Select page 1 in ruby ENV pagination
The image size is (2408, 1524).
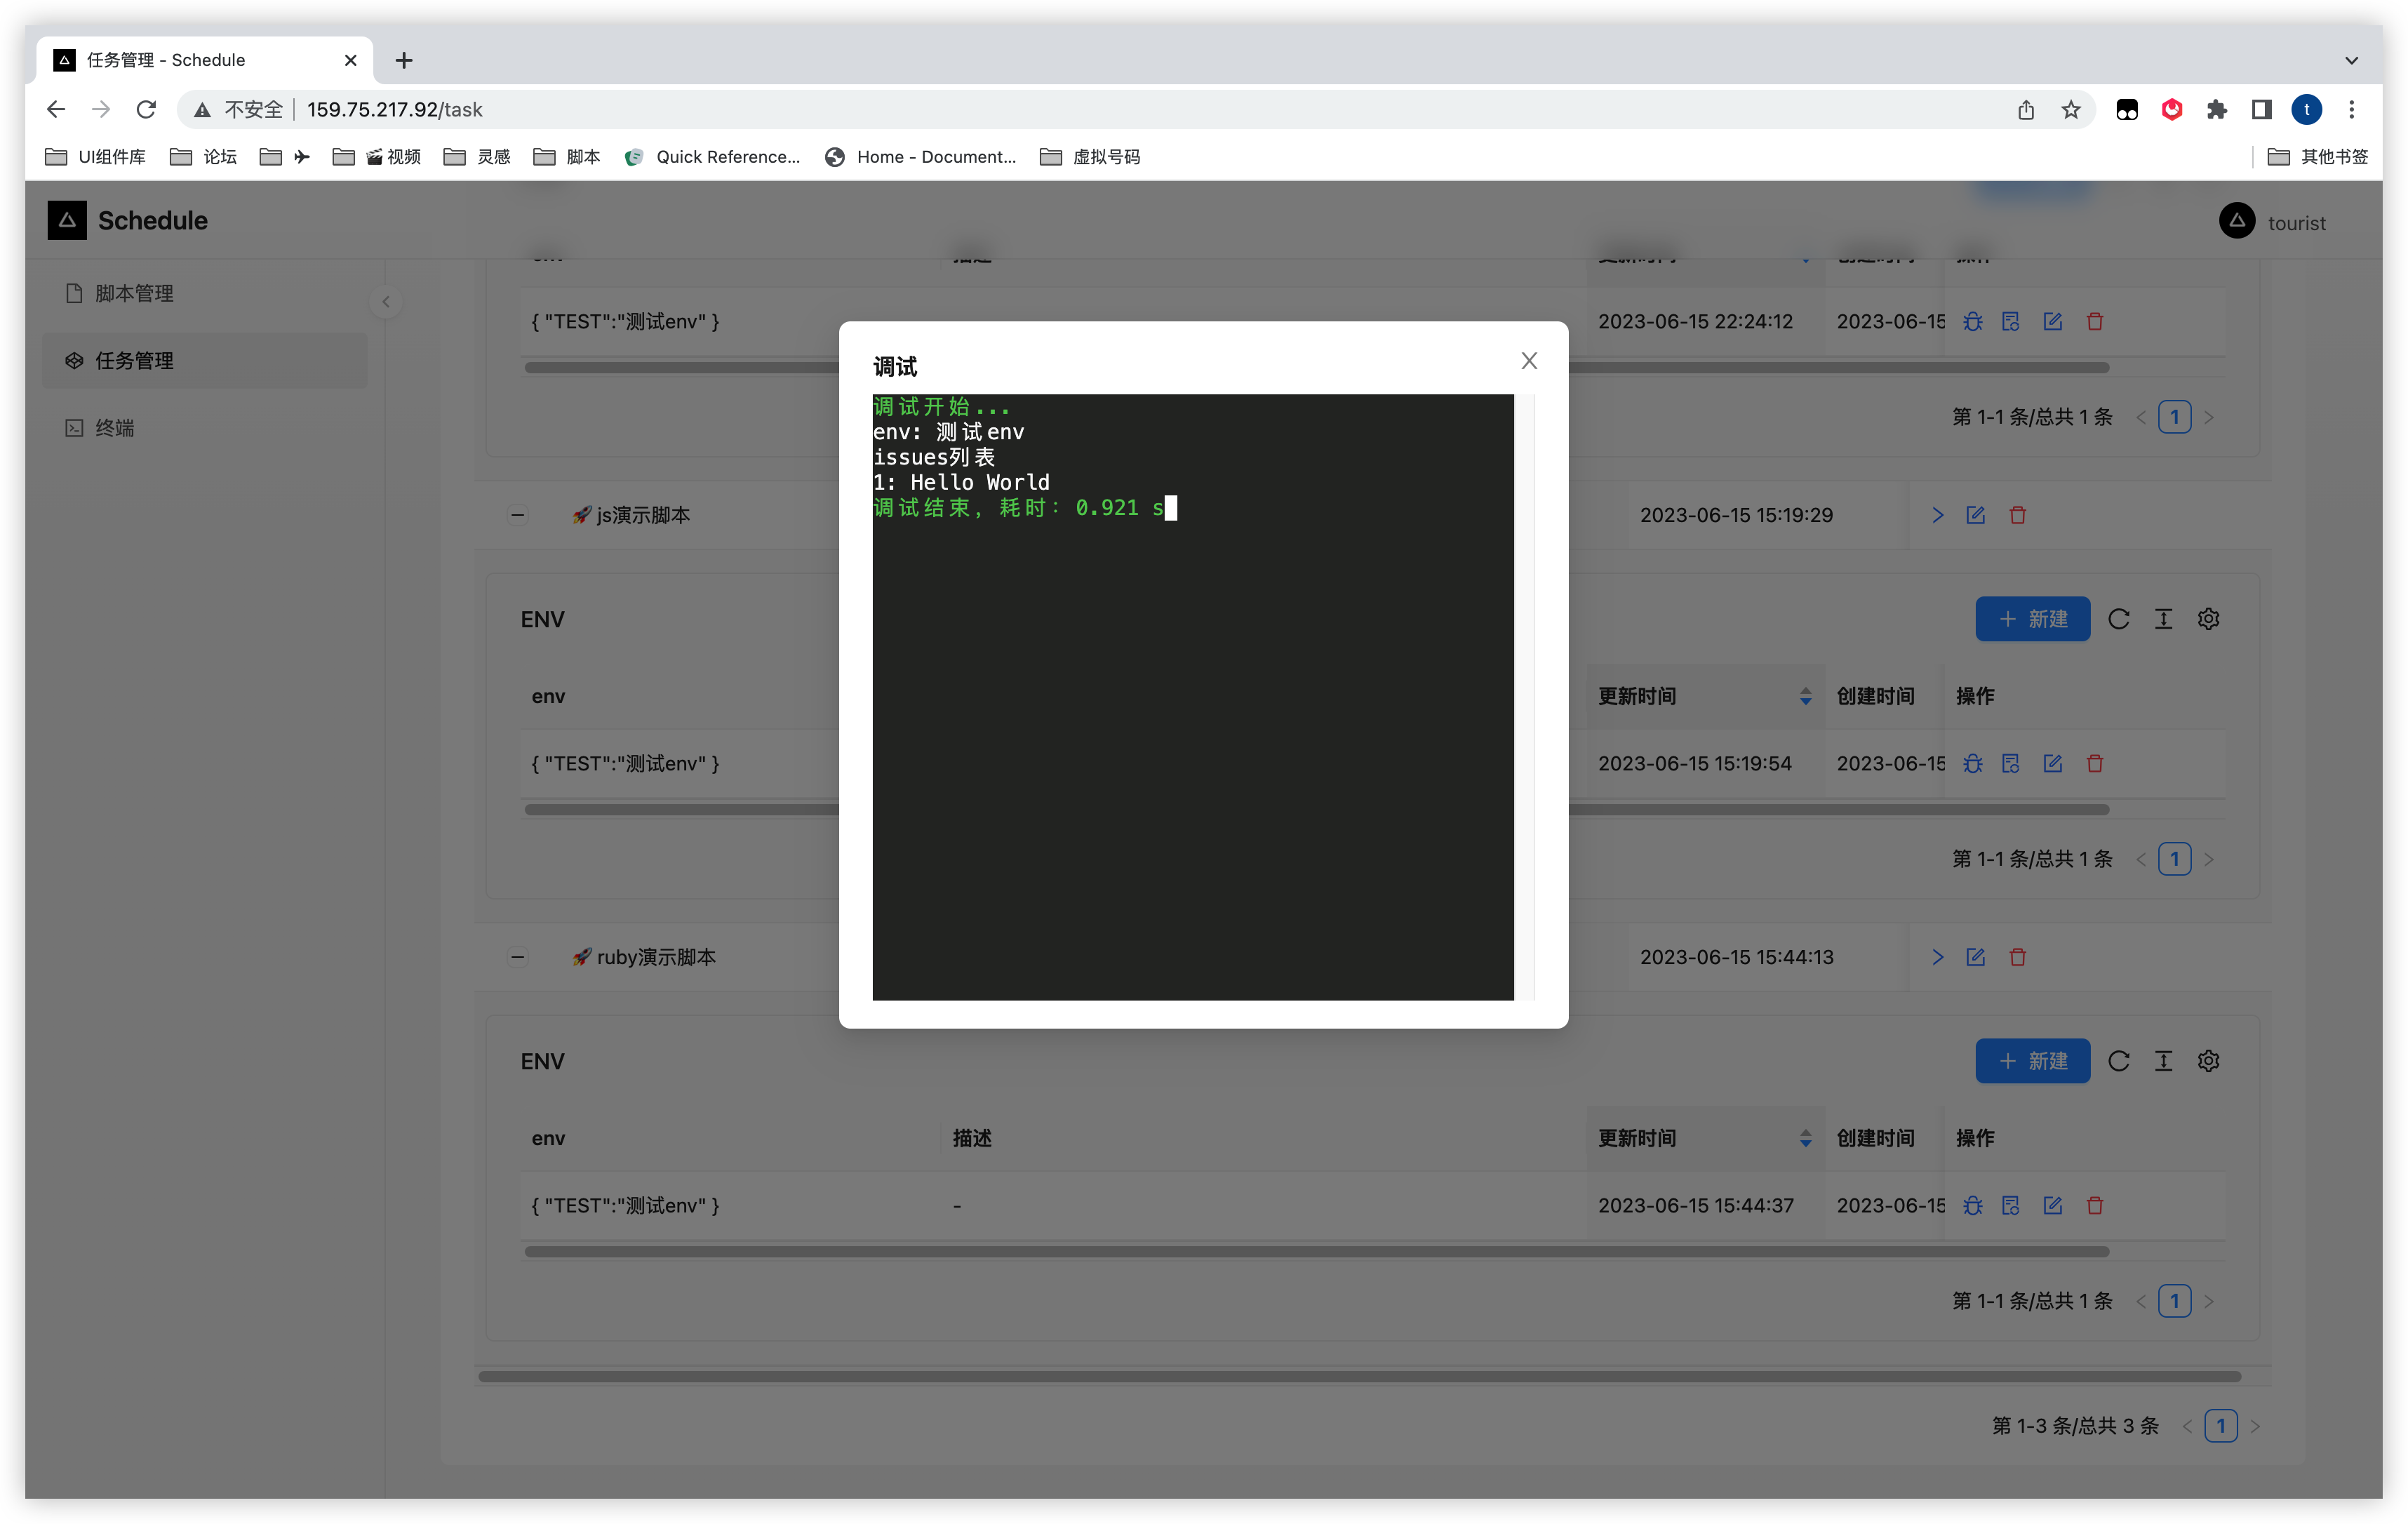(x=2175, y=1301)
